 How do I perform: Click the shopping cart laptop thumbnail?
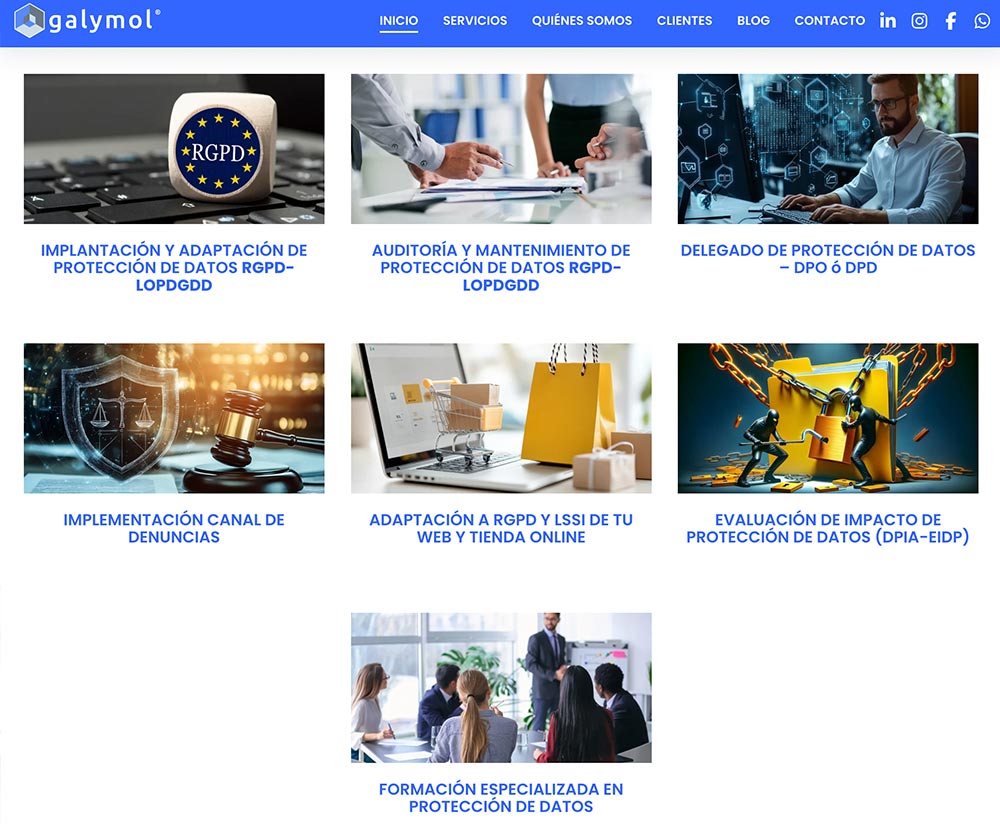(x=501, y=418)
